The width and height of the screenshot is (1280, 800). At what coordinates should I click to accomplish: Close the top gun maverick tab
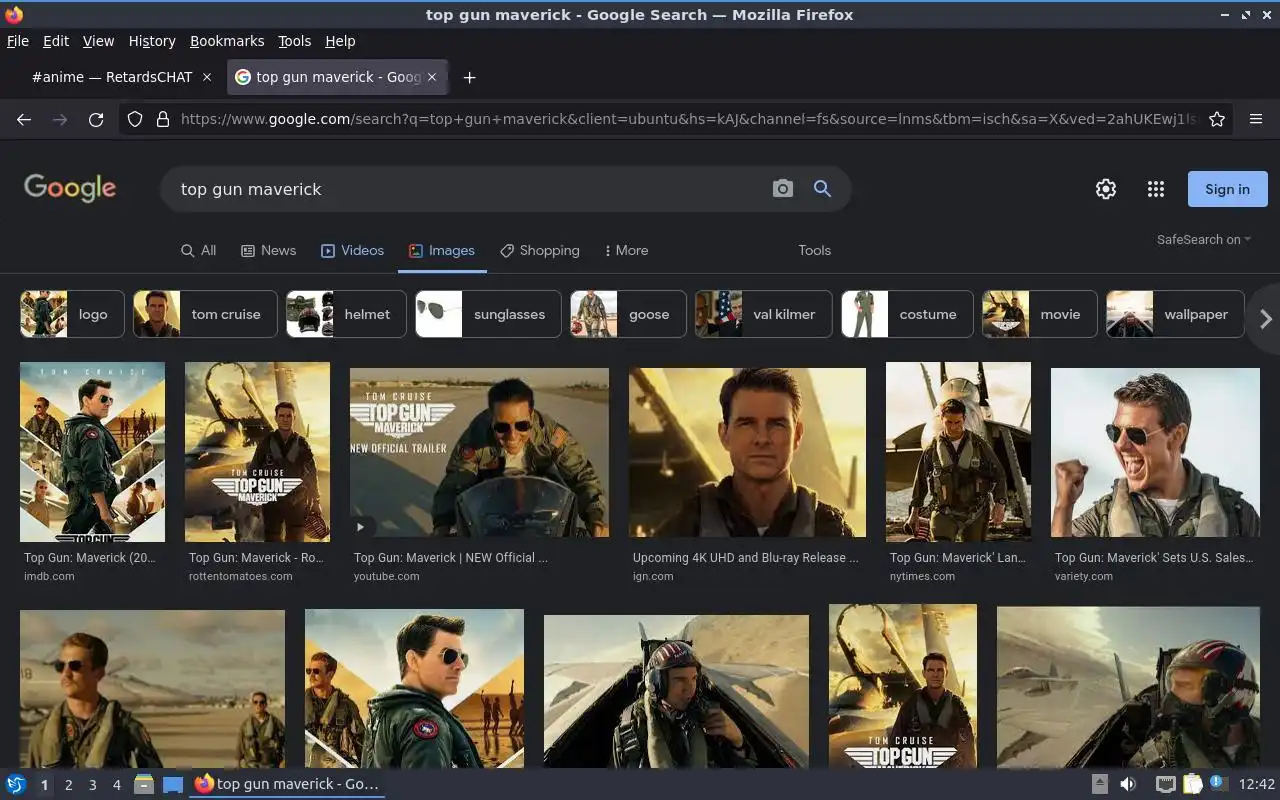point(432,77)
